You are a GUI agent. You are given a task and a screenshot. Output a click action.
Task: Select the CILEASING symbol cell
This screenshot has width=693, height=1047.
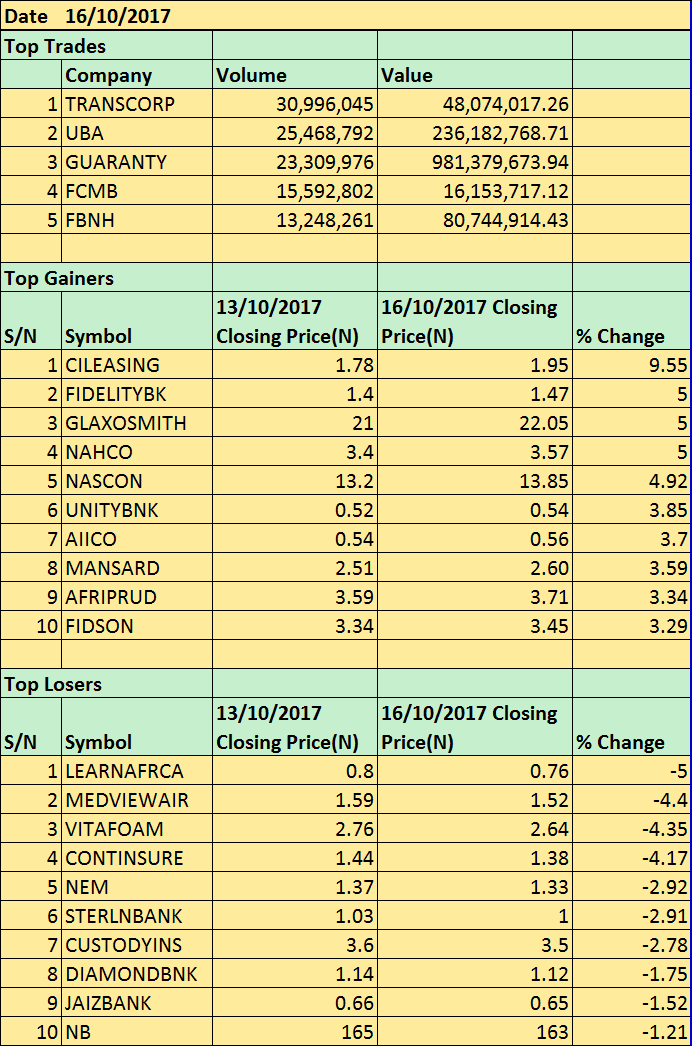[137, 365]
